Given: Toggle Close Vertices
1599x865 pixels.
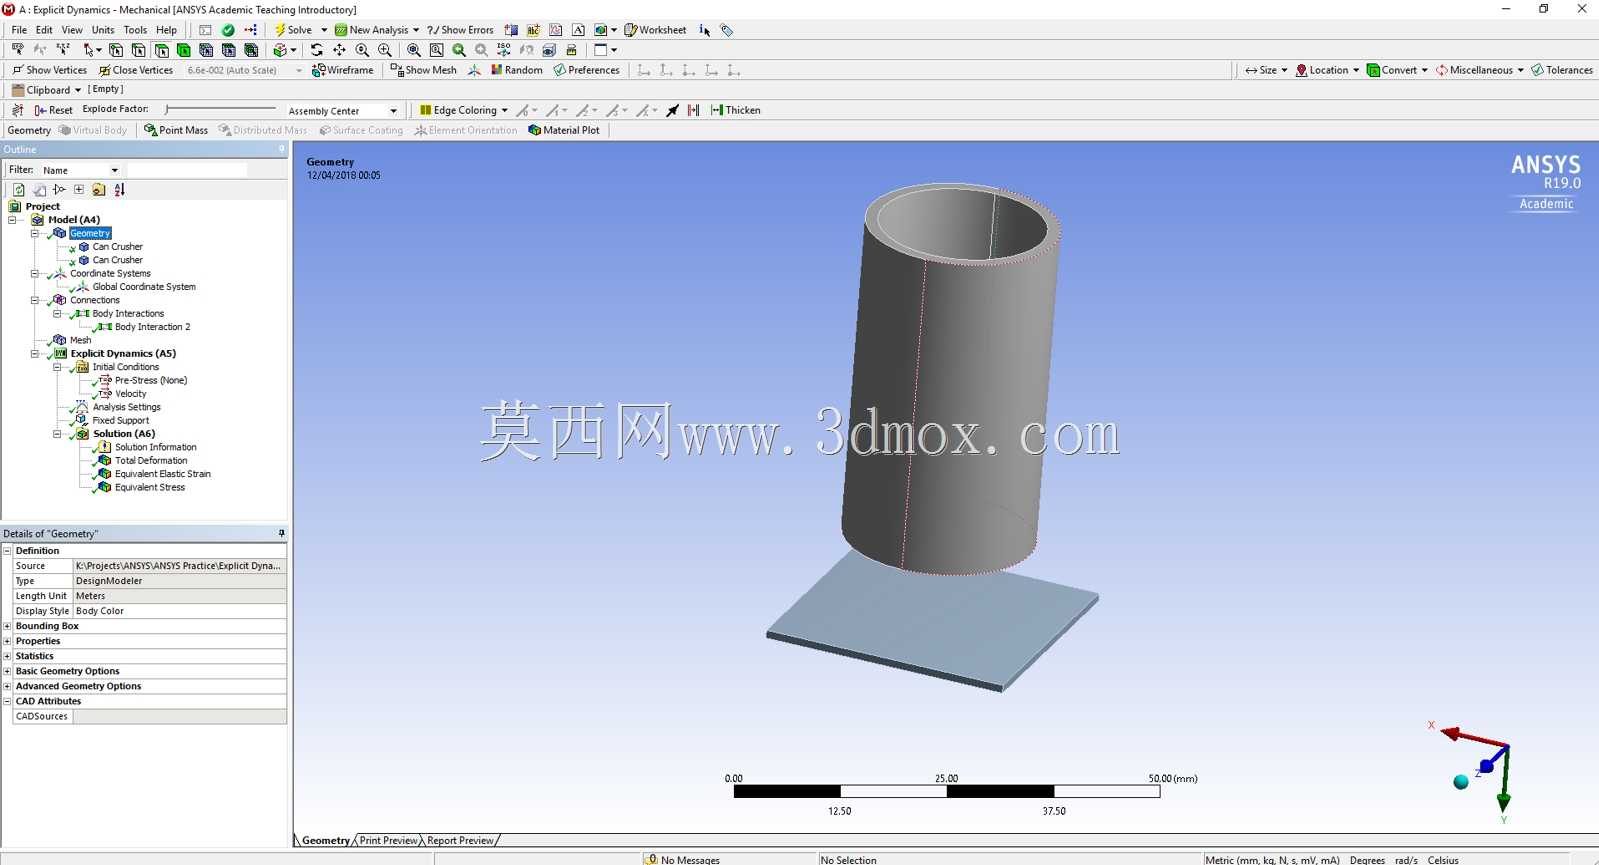Looking at the screenshot, I should (x=135, y=70).
